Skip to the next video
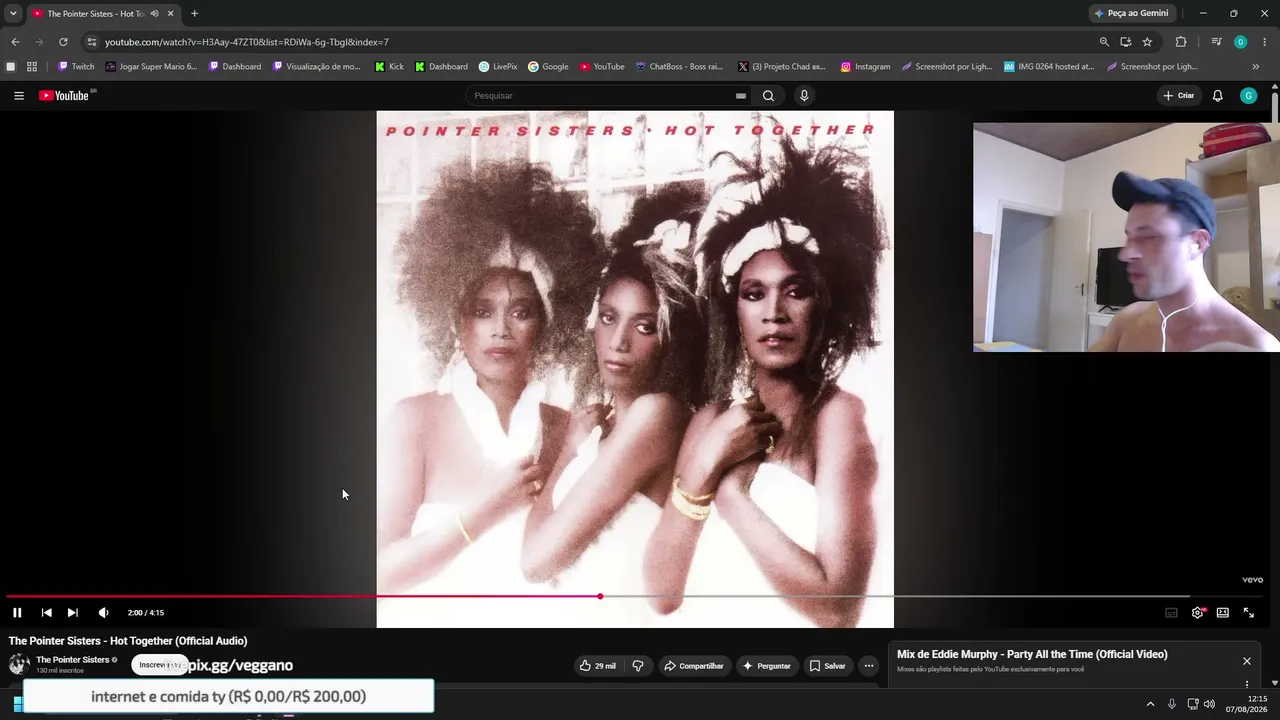 pos(72,613)
